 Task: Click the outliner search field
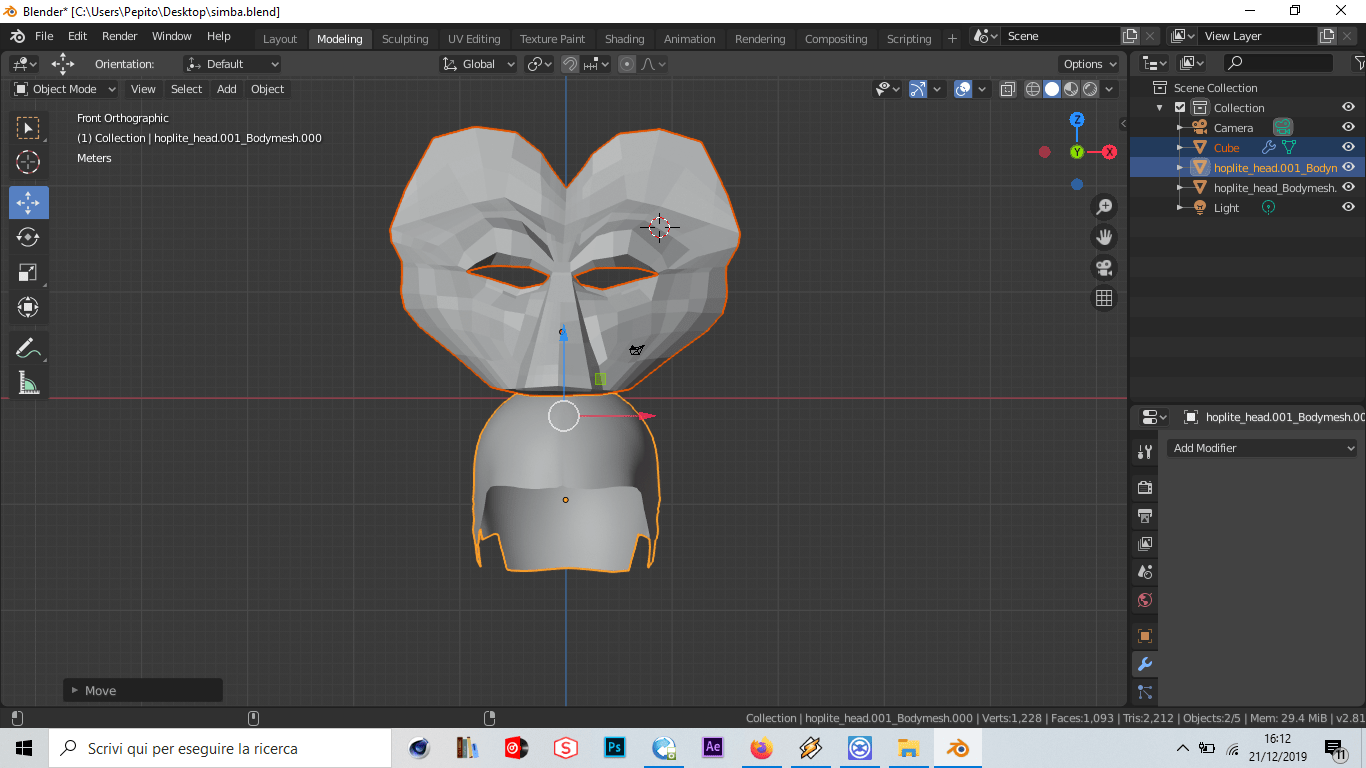click(x=1278, y=63)
